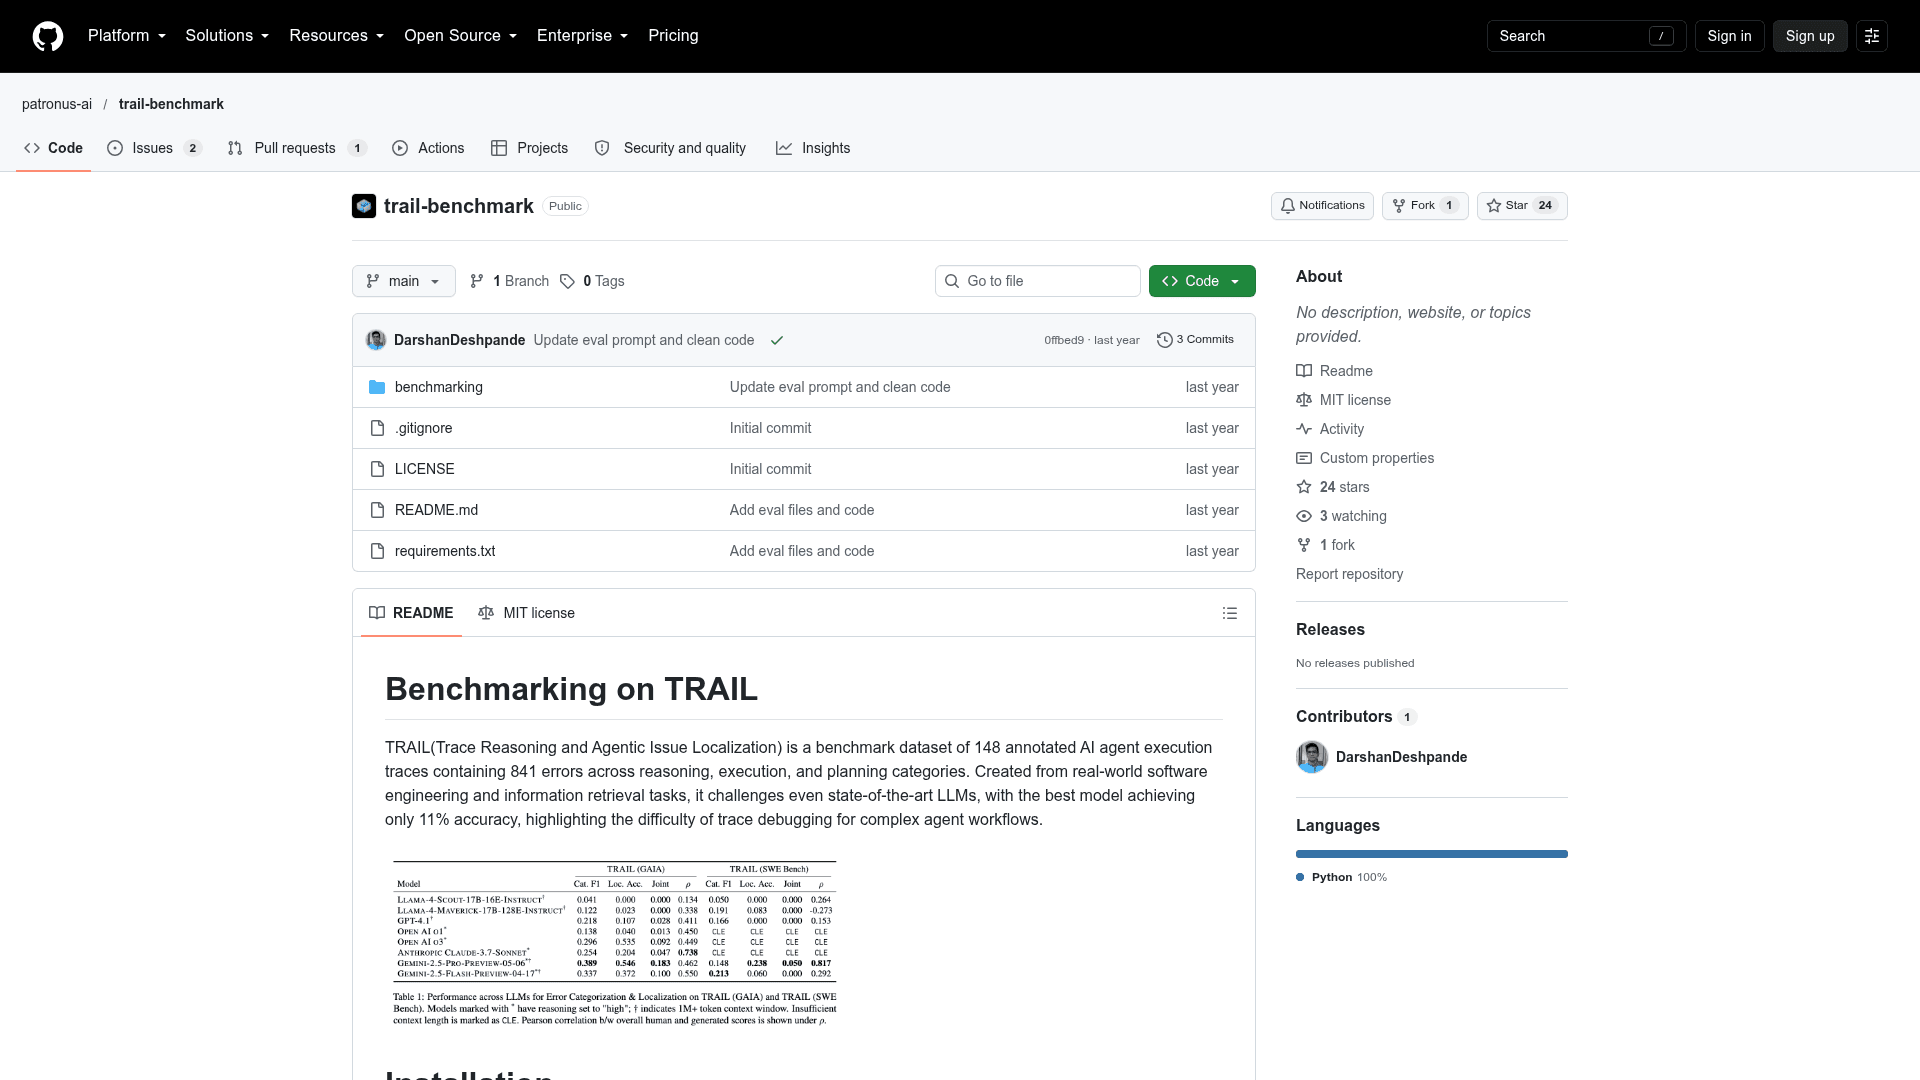Fork the trail-benchmark repository

(1425, 206)
